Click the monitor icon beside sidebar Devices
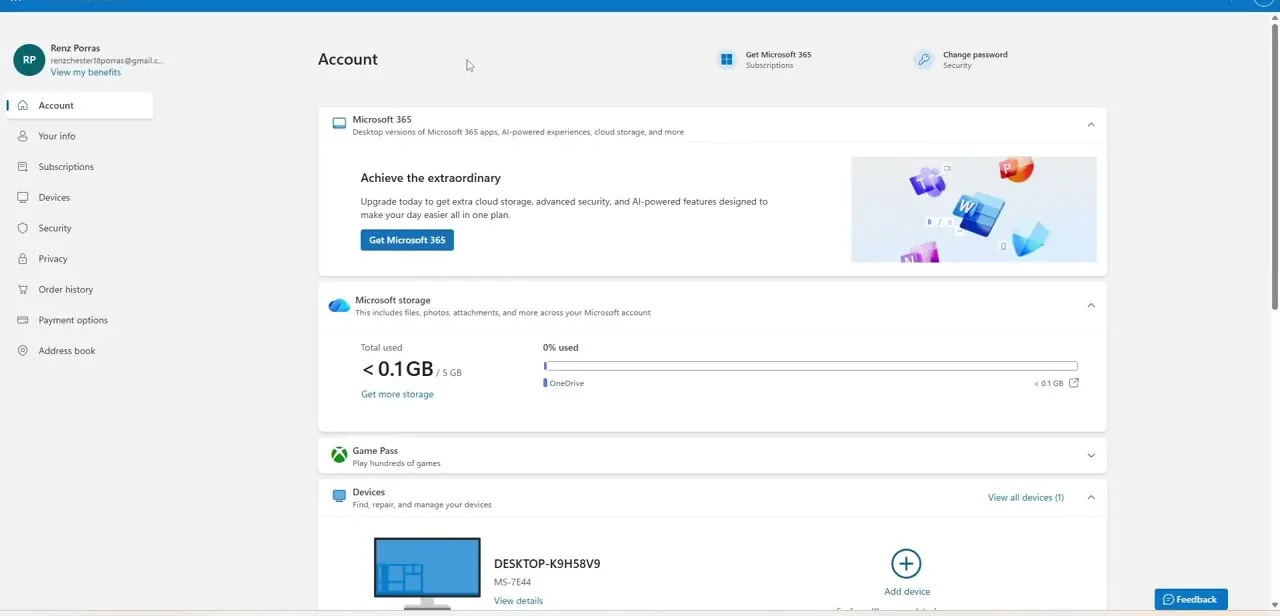This screenshot has width=1280, height=616. click(x=23, y=197)
